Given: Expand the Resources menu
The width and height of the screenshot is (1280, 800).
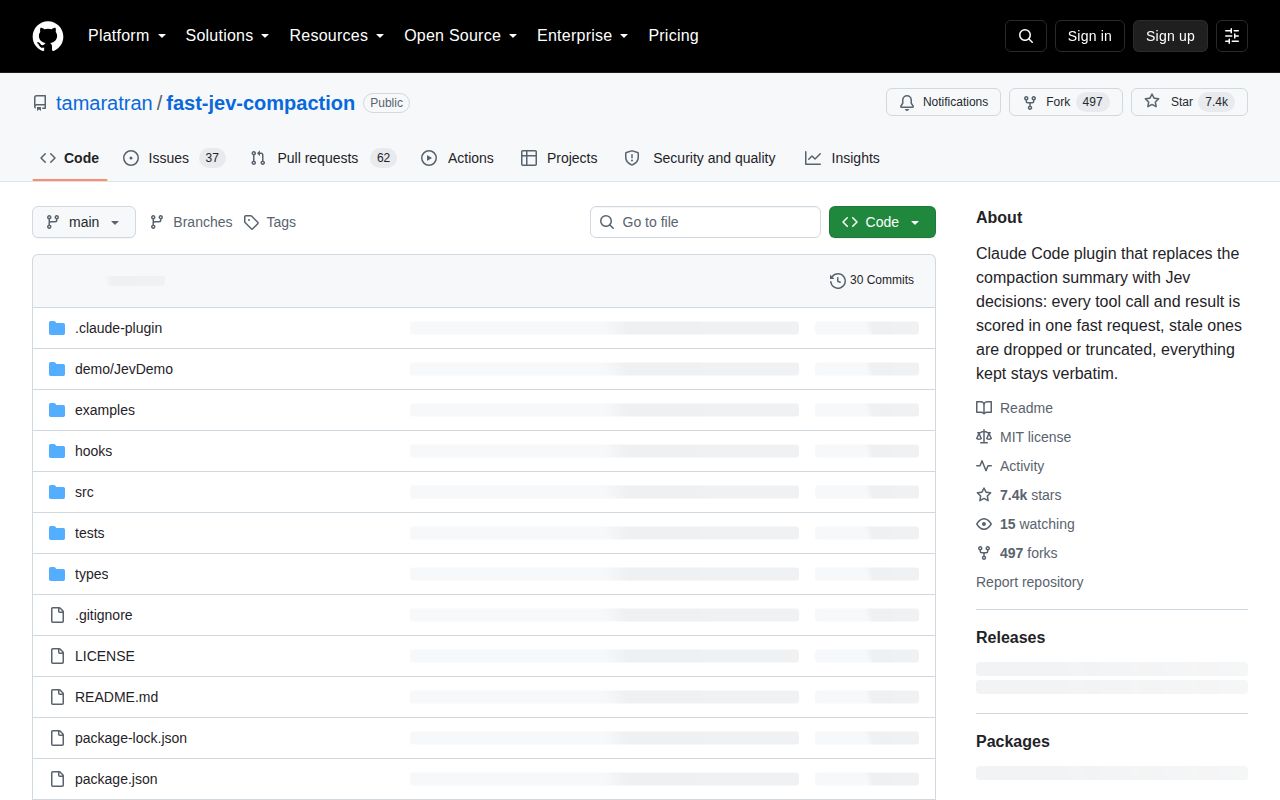Looking at the screenshot, I should [x=337, y=35].
